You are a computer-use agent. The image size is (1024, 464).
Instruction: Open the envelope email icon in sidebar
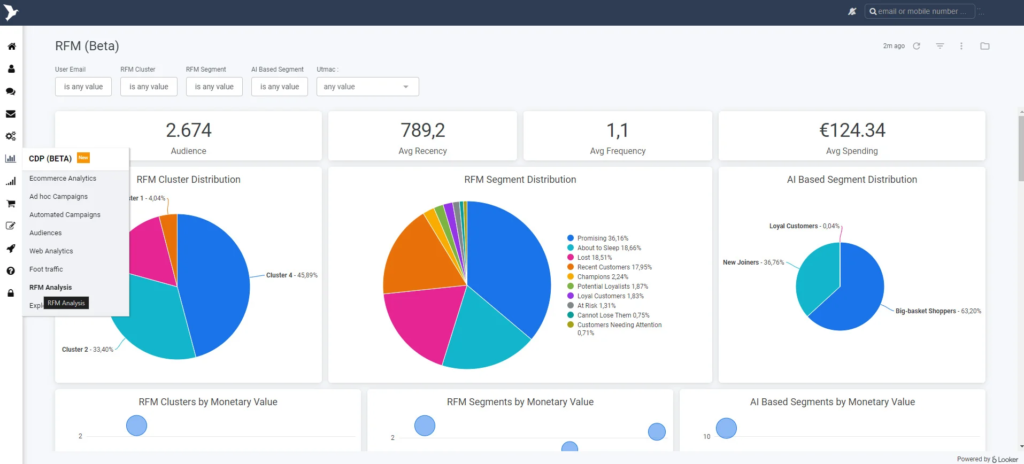click(x=11, y=114)
